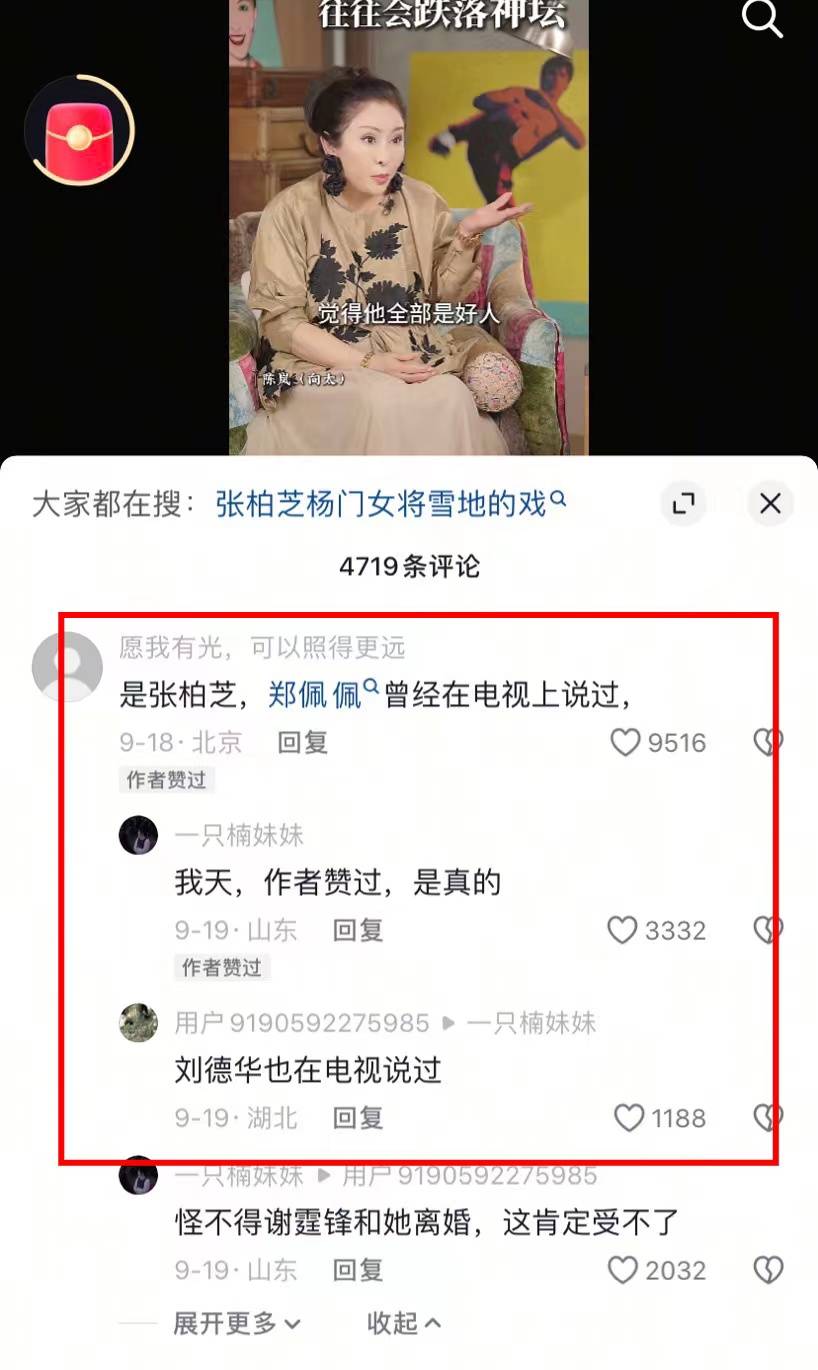Dislike the top comment with broken heart
Image resolution: width=818 pixels, height=1370 pixels.
[x=768, y=742]
